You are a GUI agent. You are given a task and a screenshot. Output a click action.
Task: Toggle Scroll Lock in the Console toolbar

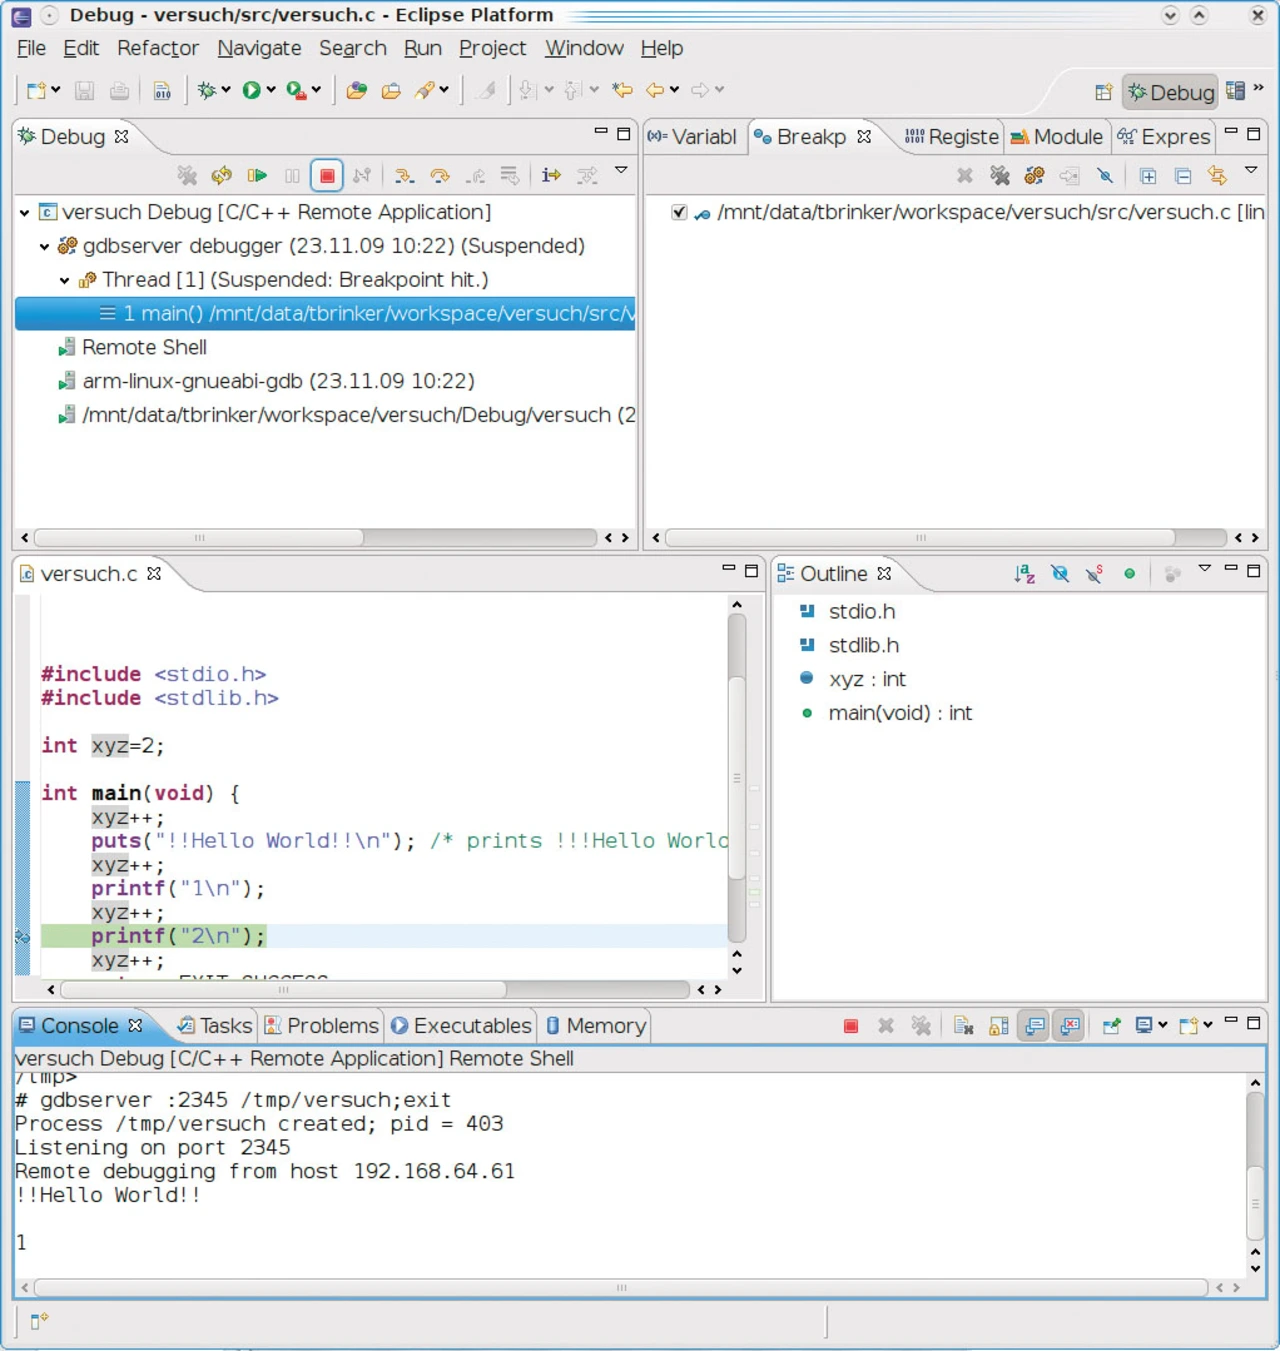998,1026
